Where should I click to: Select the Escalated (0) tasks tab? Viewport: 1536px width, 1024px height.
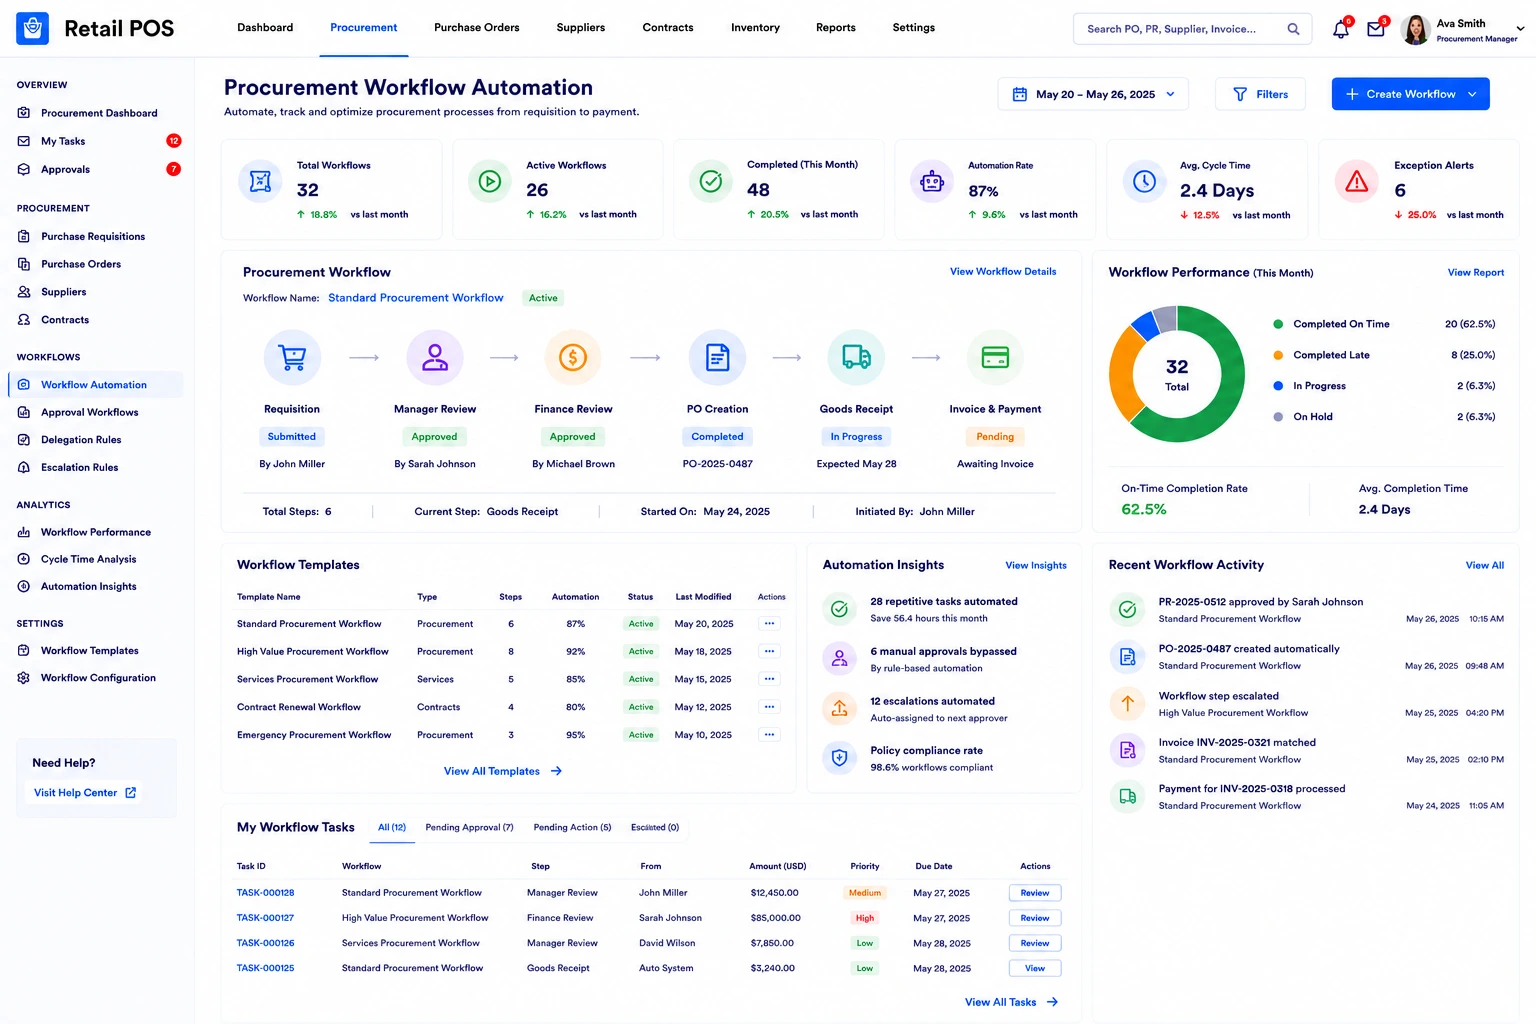(655, 827)
